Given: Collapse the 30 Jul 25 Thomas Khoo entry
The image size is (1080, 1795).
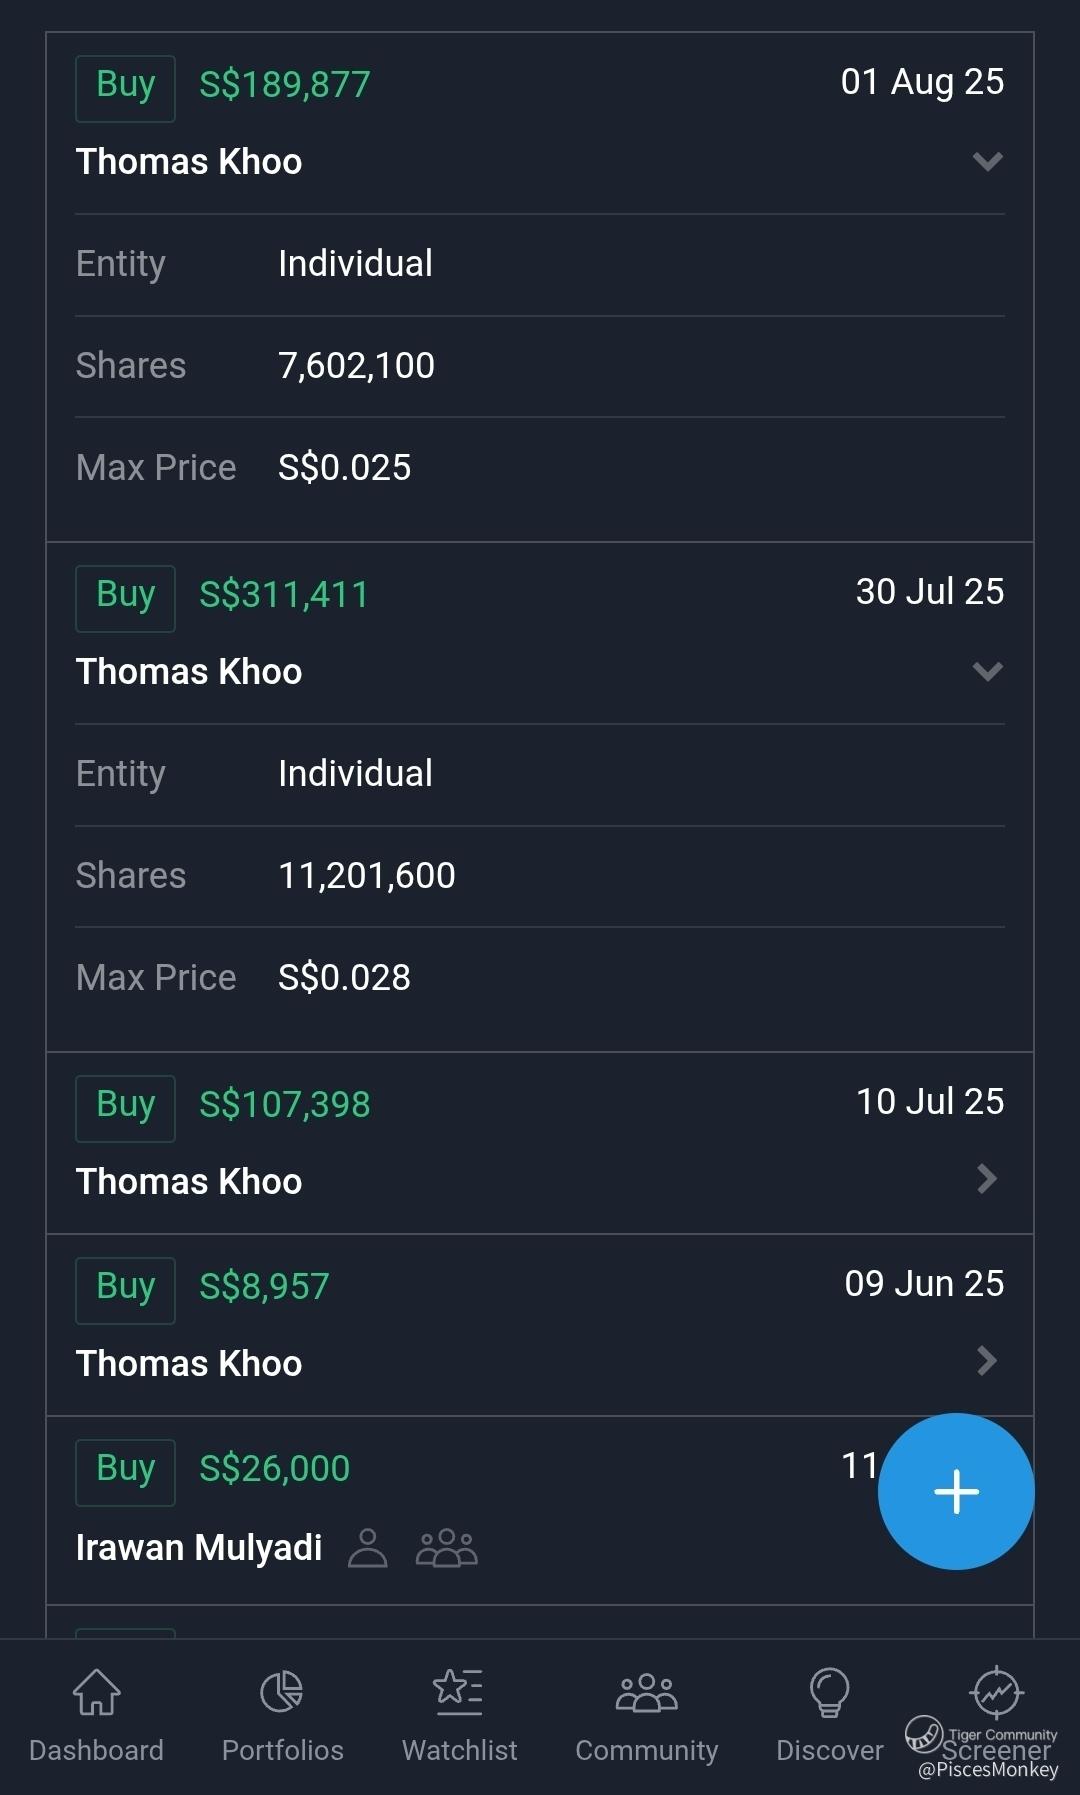Looking at the screenshot, I should [x=987, y=671].
